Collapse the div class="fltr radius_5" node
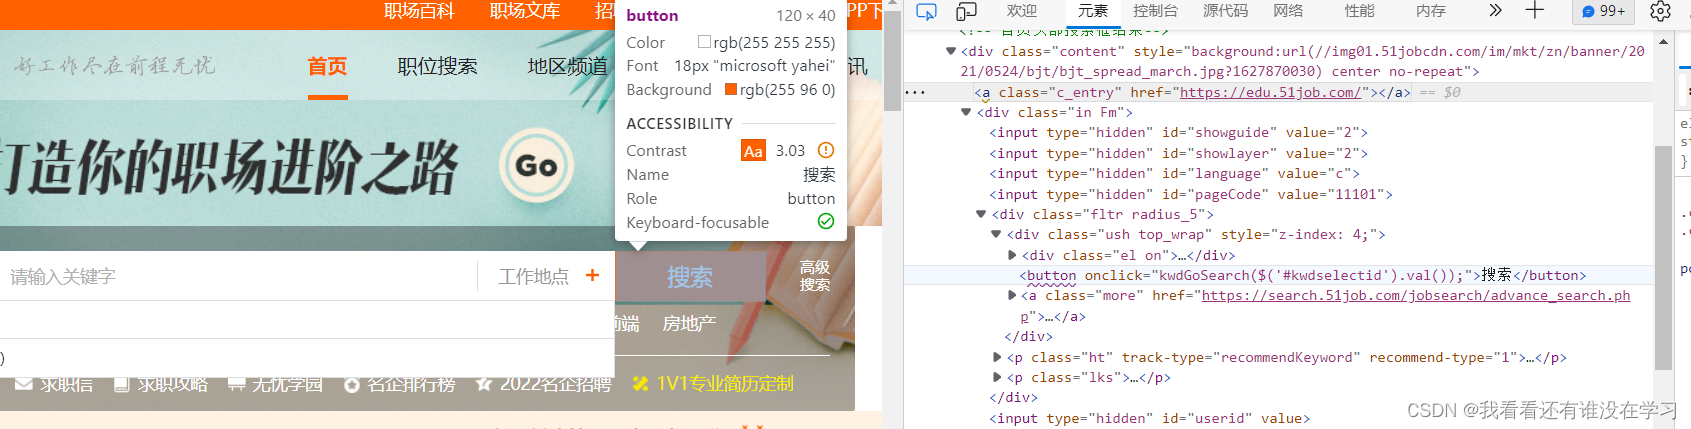The width and height of the screenshot is (1691, 429). (981, 214)
